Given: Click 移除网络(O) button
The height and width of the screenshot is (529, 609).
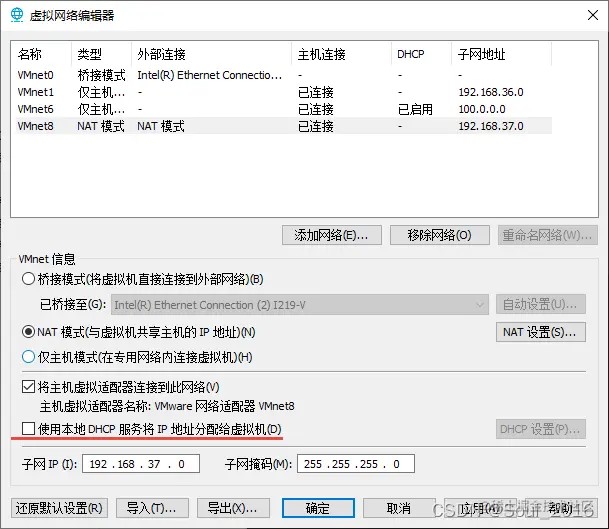Looking at the screenshot, I should [x=440, y=235].
